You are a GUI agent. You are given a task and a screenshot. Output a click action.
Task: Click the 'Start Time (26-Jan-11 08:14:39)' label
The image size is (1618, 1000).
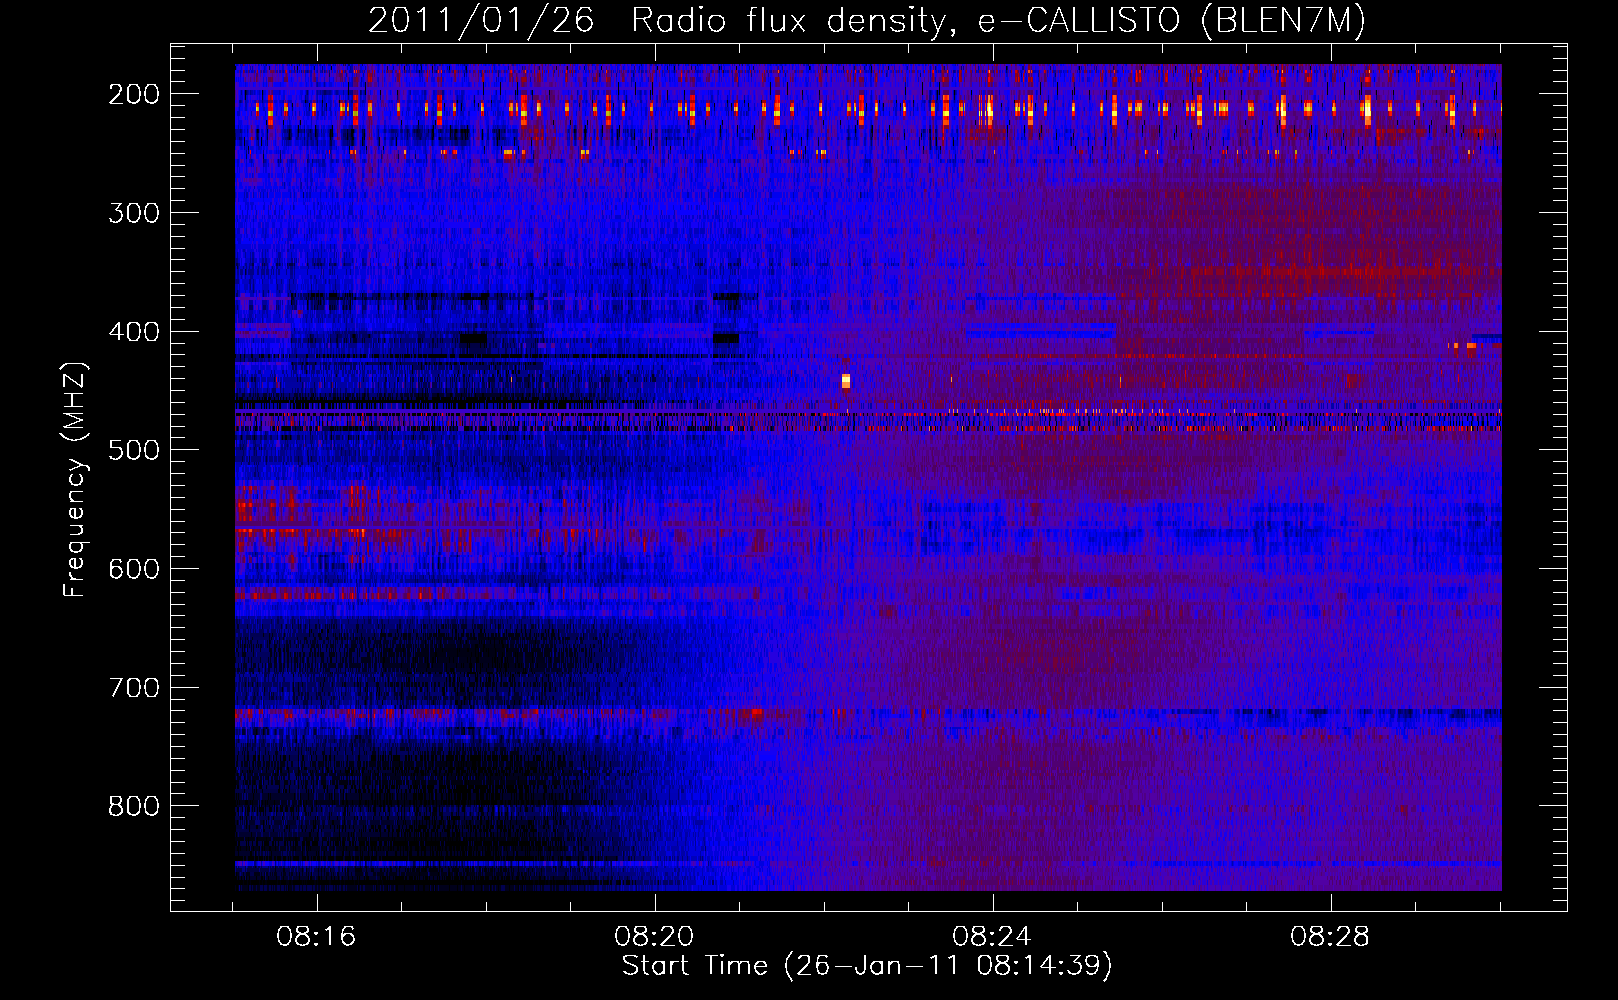(867, 966)
